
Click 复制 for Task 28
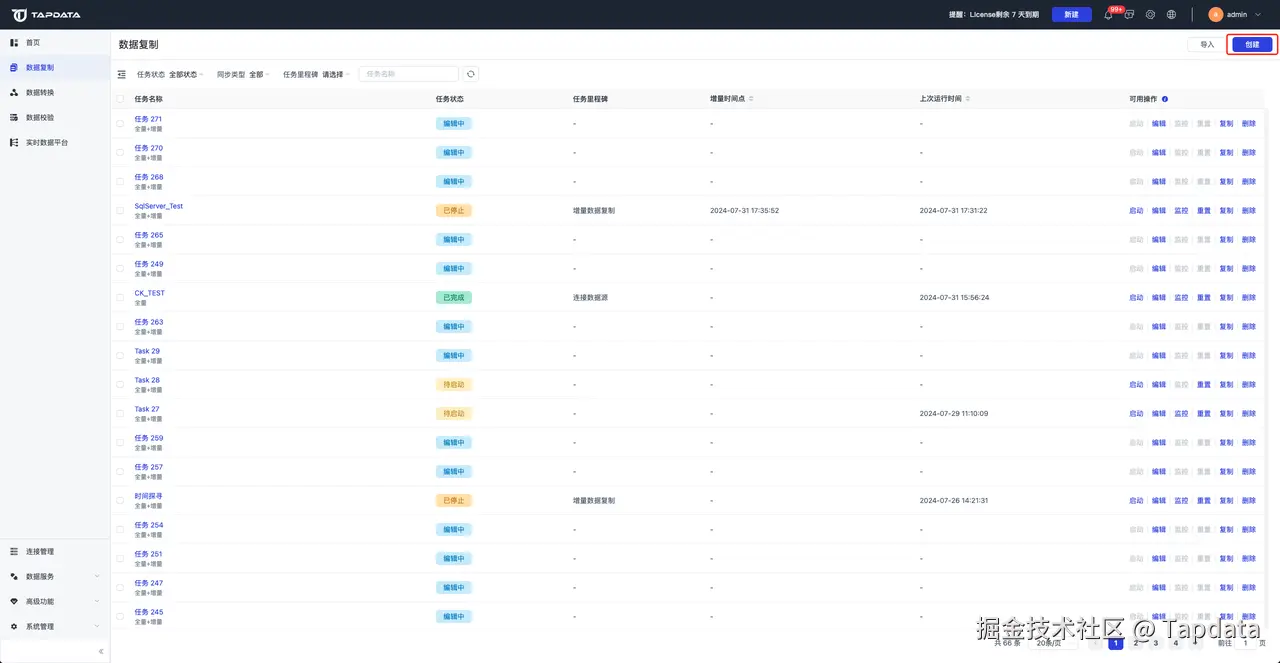tap(1226, 385)
